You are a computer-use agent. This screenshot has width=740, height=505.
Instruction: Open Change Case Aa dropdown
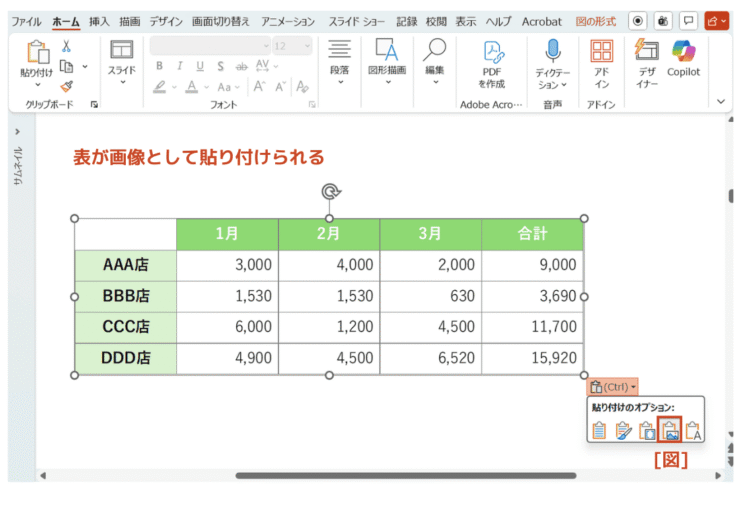click(228, 87)
